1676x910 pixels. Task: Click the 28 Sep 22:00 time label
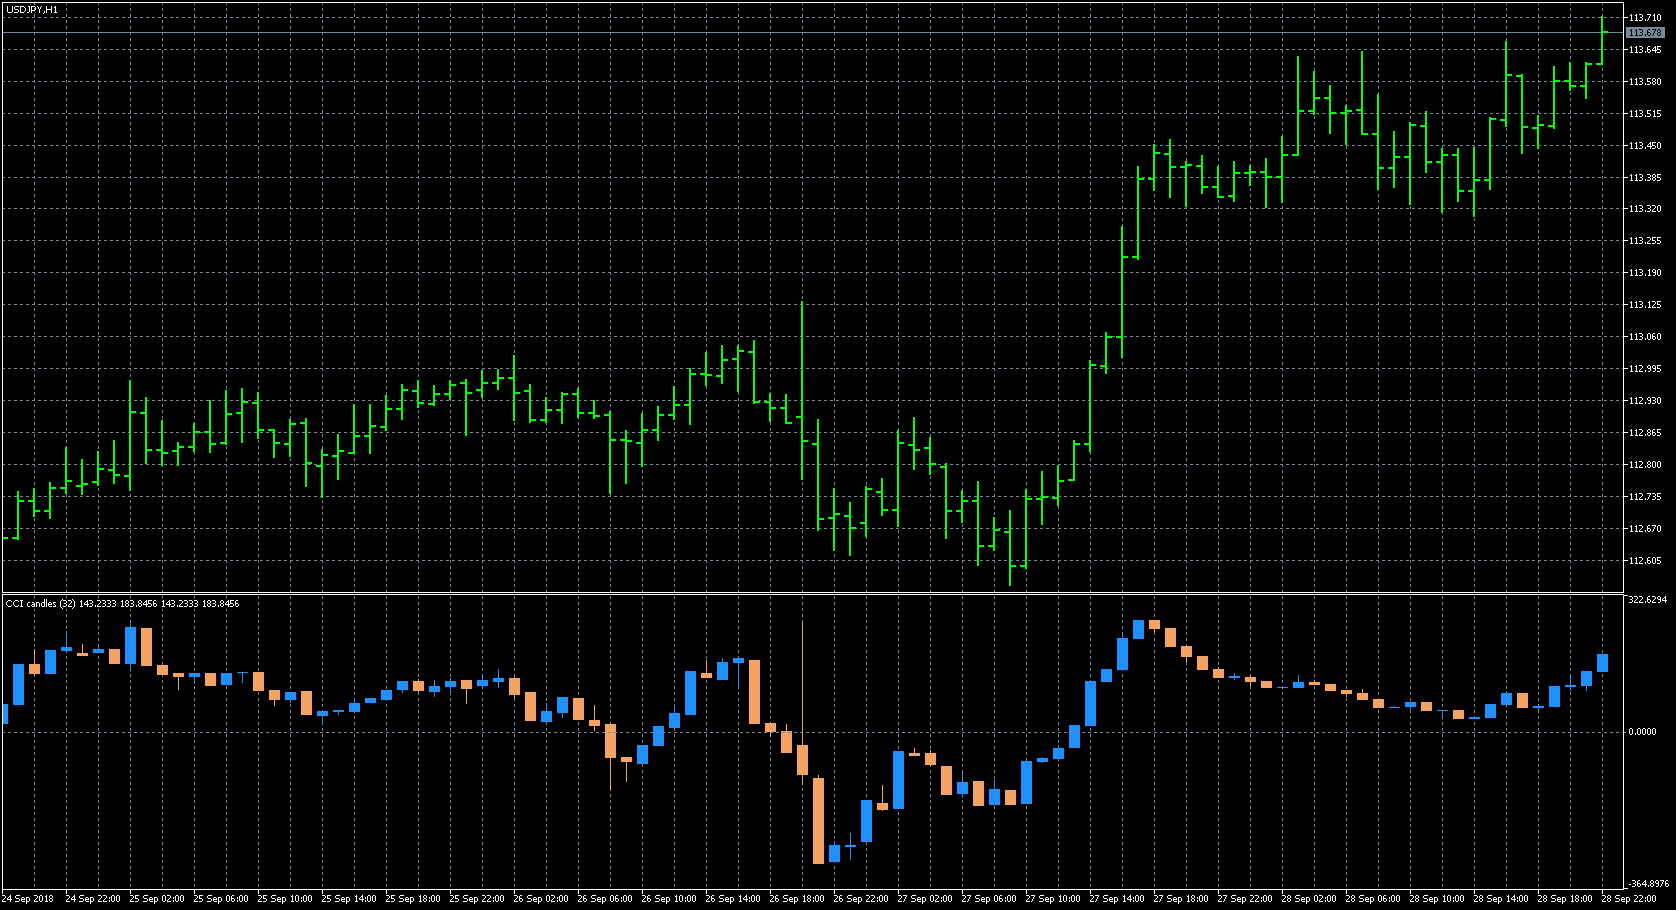tap(1629, 899)
